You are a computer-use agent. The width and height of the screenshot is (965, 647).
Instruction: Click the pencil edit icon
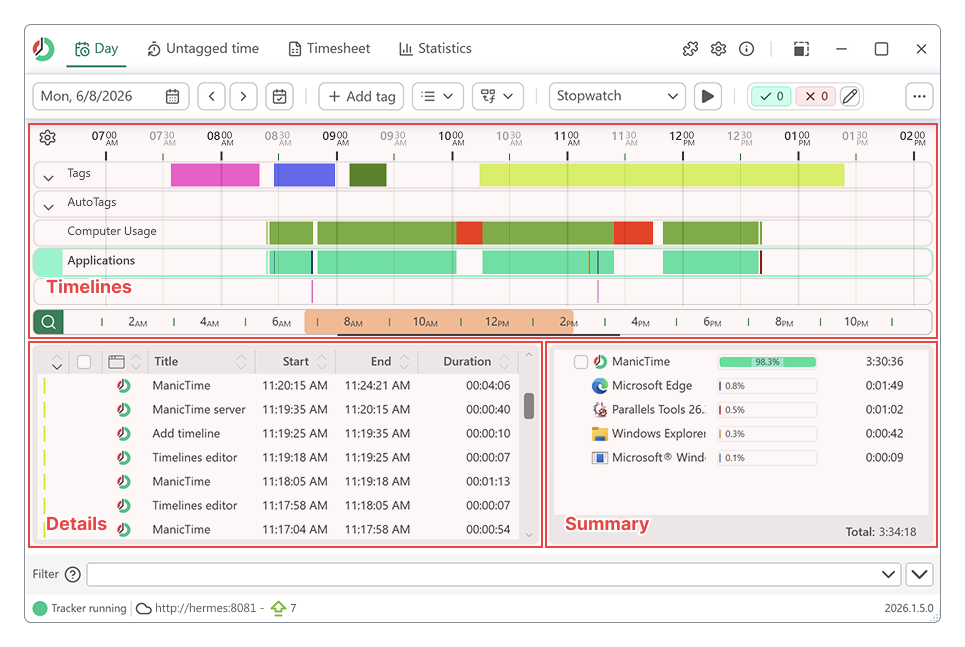coord(850,96)
